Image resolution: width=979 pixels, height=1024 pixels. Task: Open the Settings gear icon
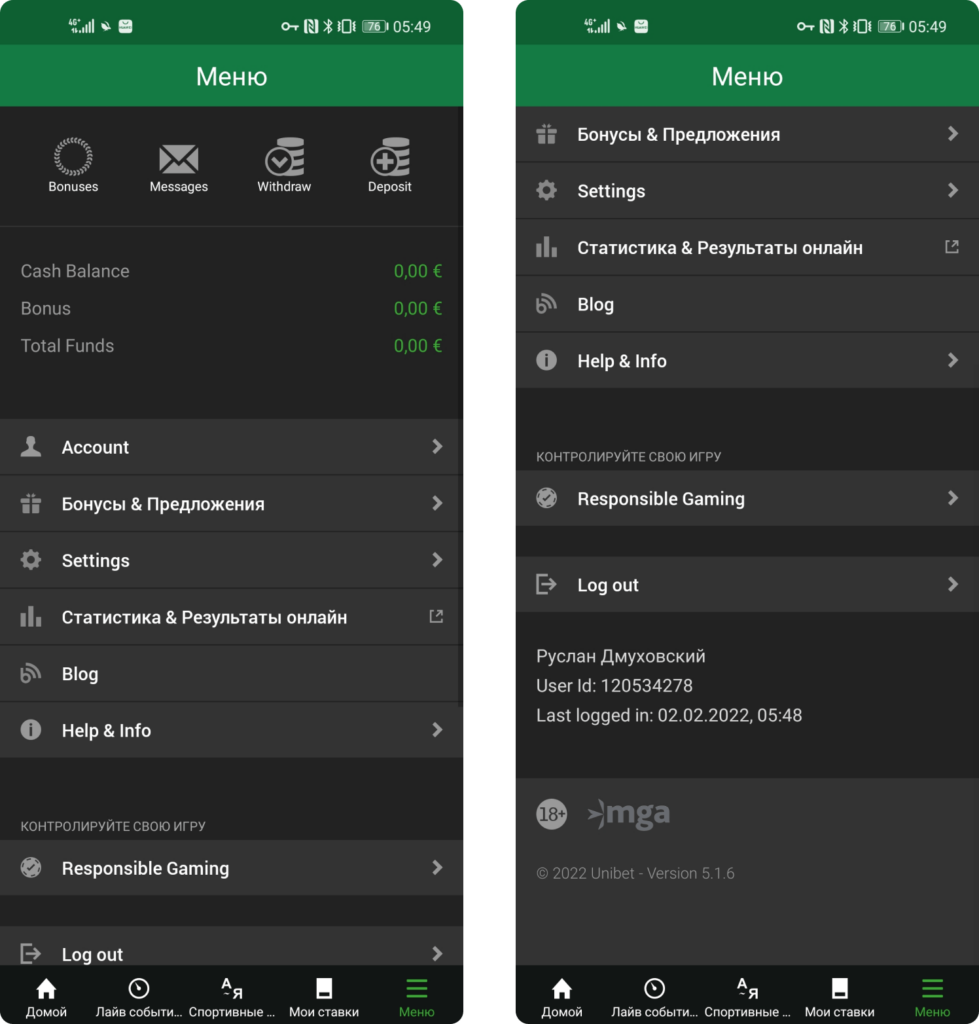(x=32, y=560)
